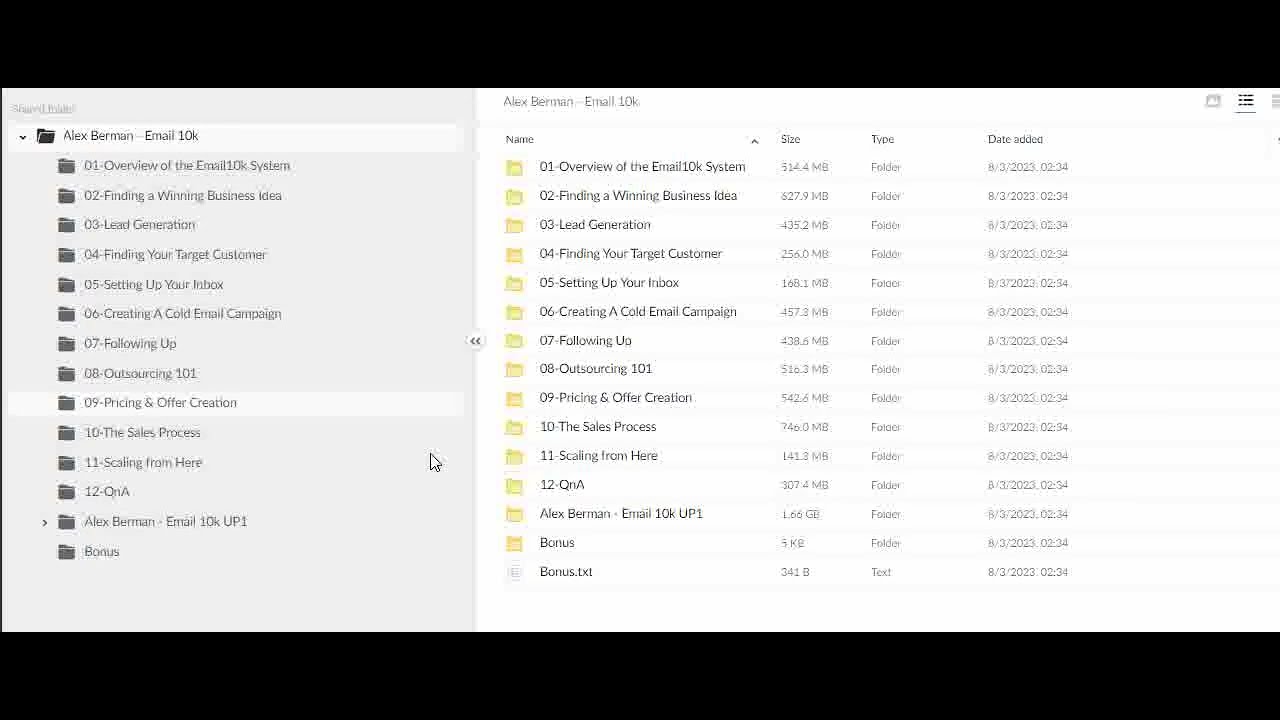Select Alex Berman – Email 10k root label in sidebar

click(x=131, y=136)
